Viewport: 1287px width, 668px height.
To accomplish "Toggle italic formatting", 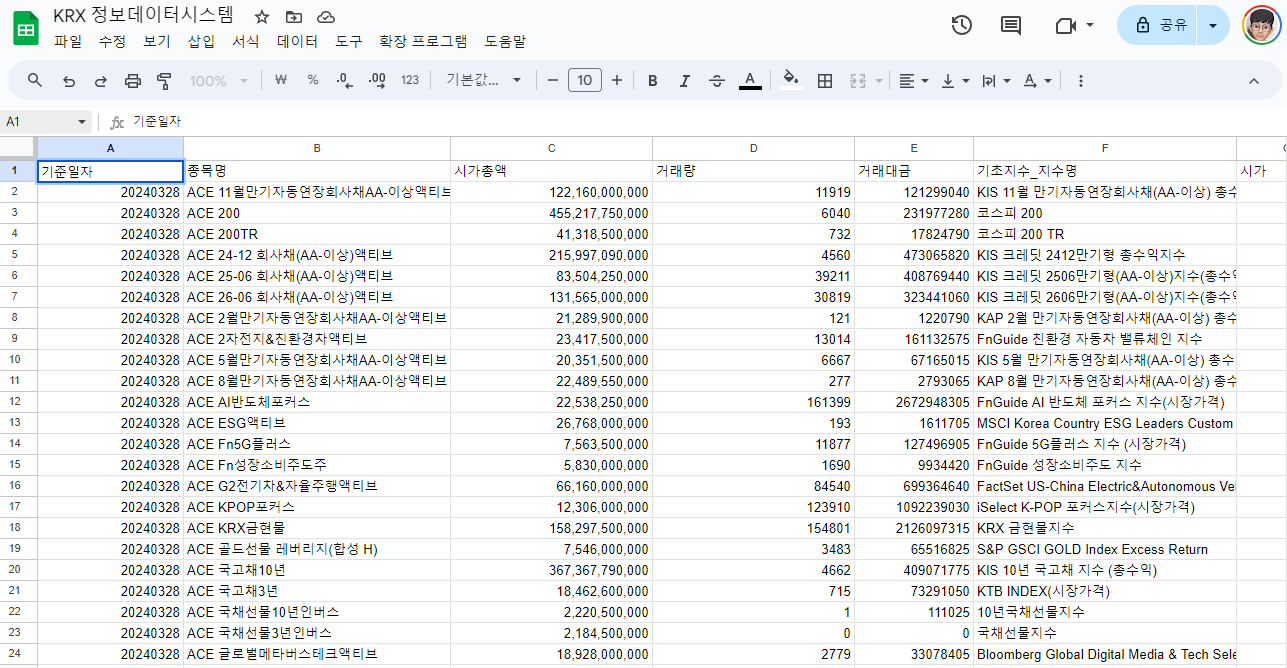I will pyautogui.click(x=684, y=80).
